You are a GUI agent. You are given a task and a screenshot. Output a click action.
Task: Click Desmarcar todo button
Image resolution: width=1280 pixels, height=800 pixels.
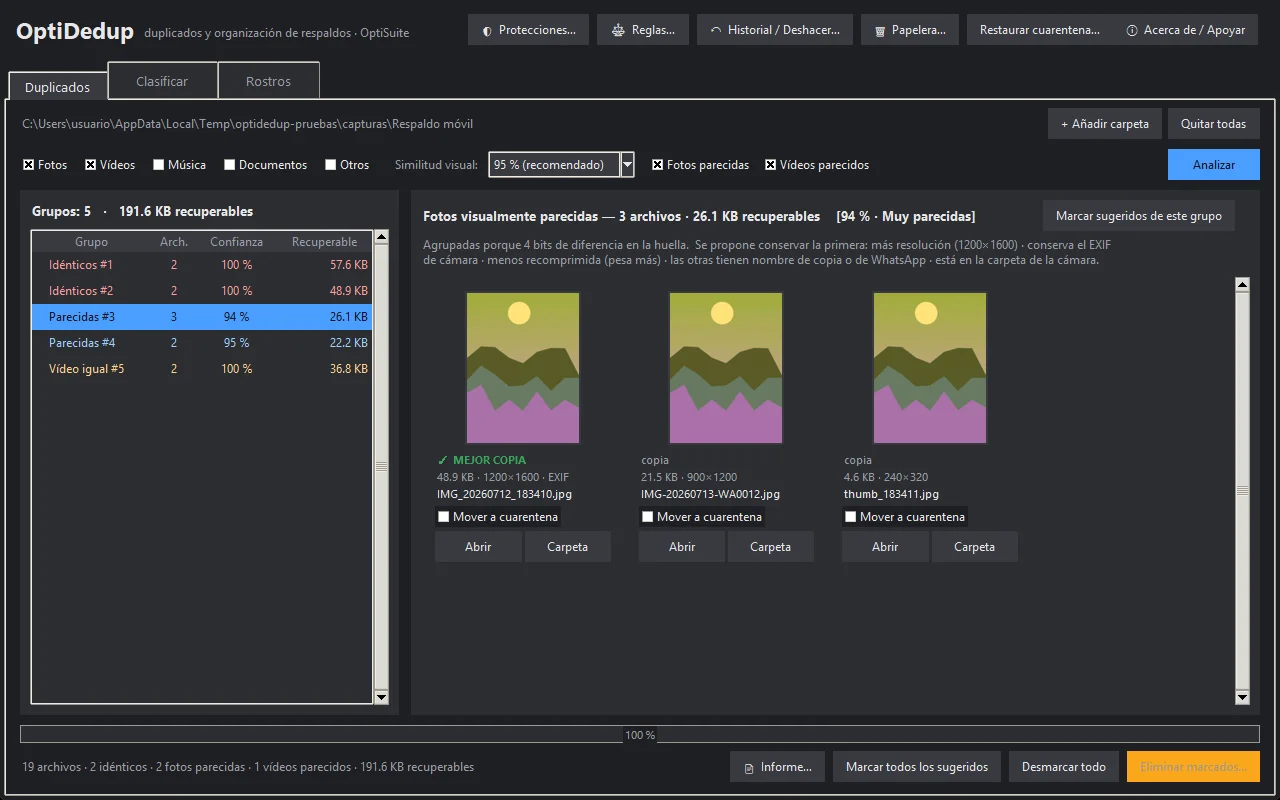[x=1064, y=767]
